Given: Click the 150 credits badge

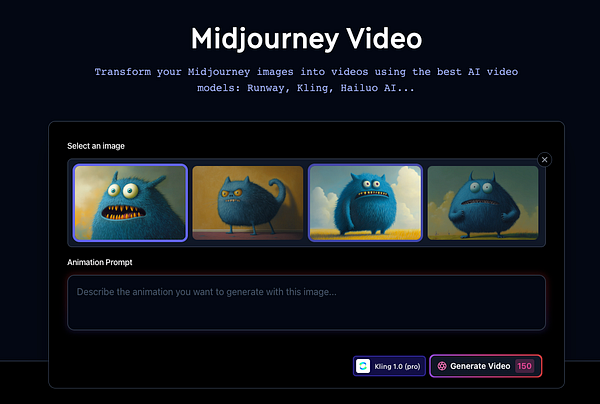Looking at the screenshot, I should pos(524,366).
